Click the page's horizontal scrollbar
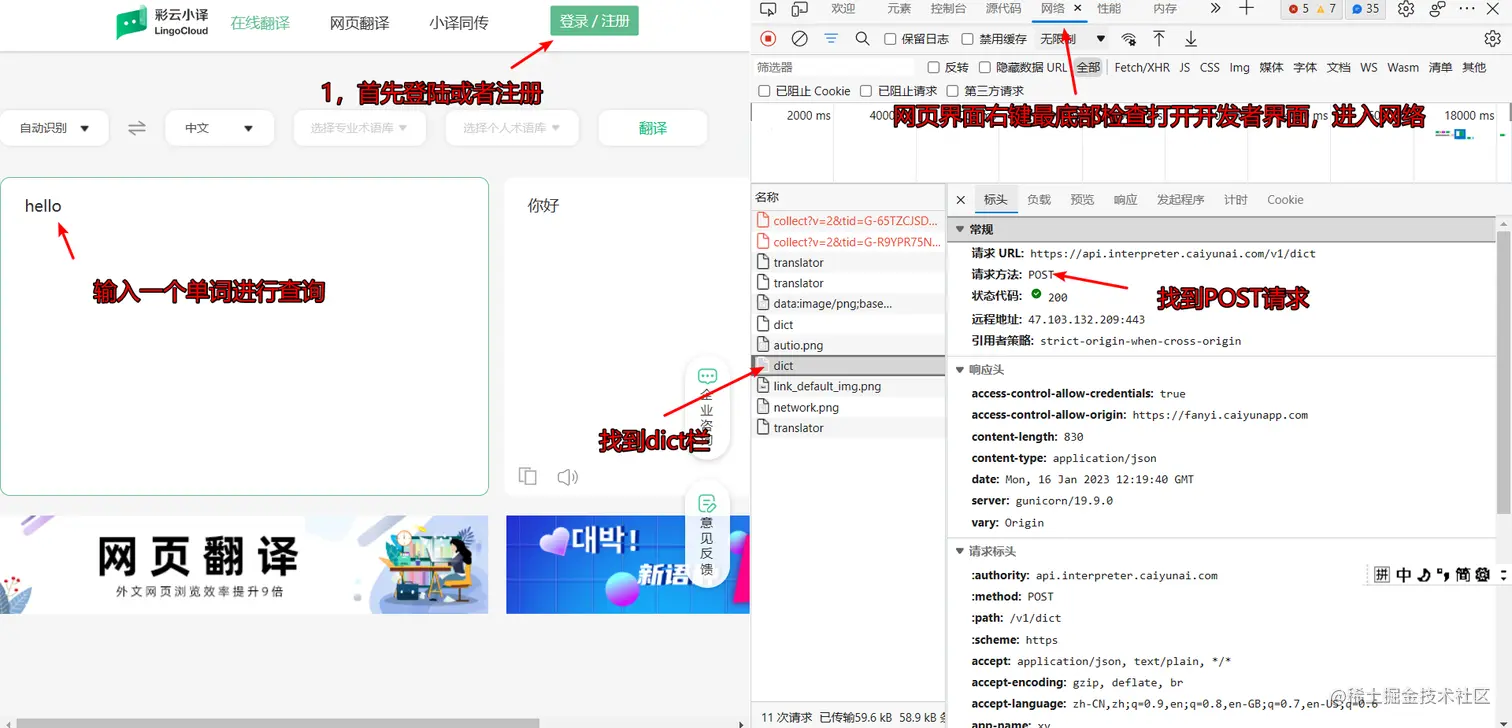This screenshot has width=1512, height=728. point(278,723)
